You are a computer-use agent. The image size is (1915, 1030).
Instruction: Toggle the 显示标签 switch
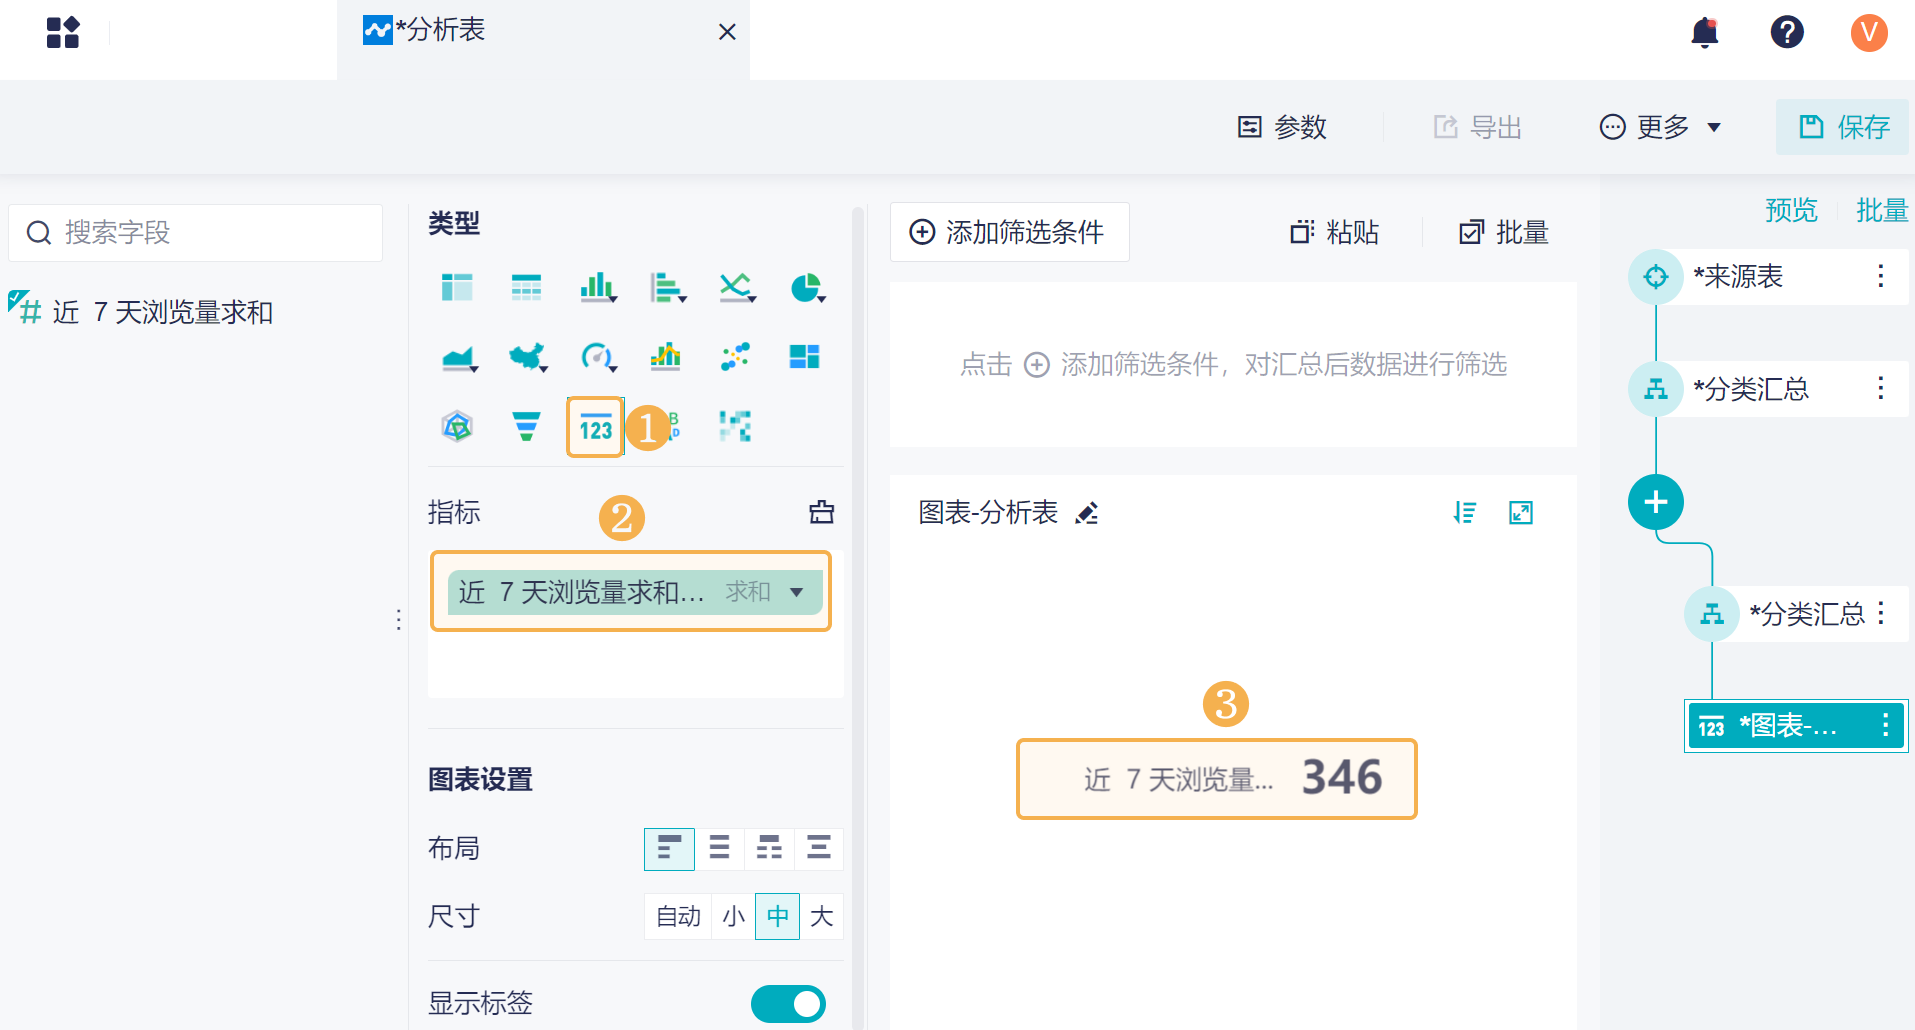point(788,1004)
